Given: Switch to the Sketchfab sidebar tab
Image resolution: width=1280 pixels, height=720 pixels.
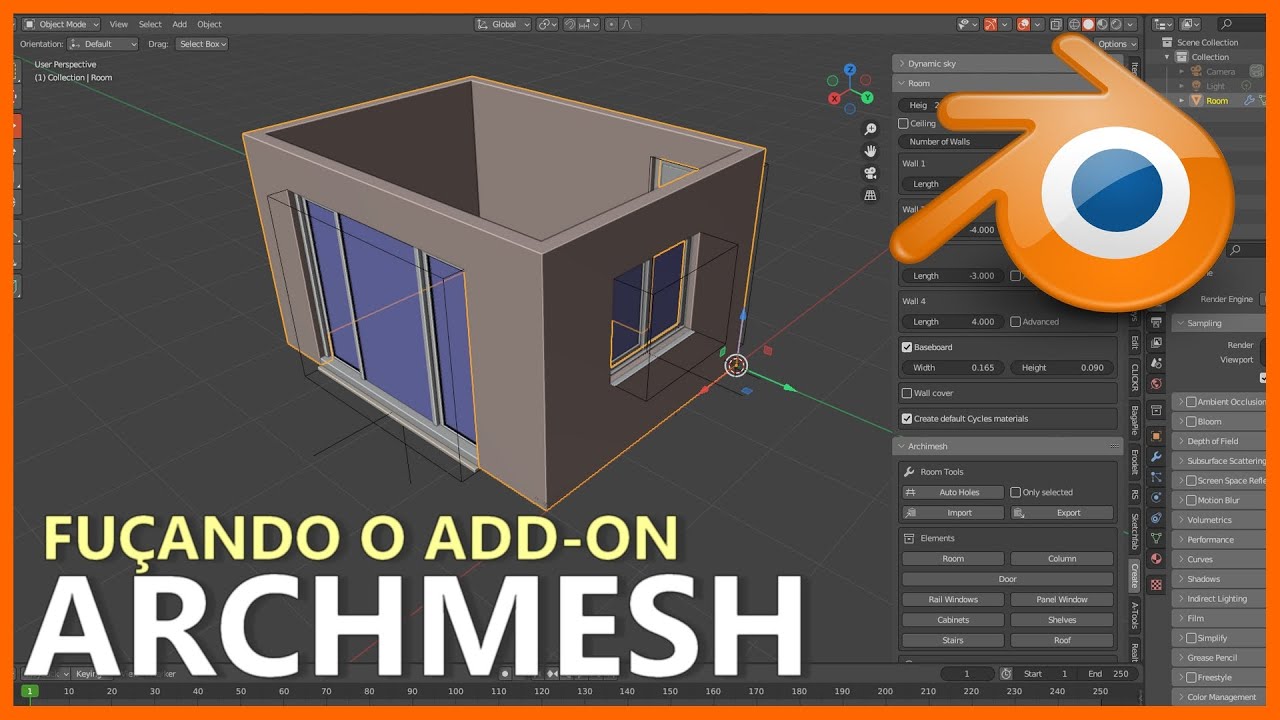Looking at the screenshot, I should 1134,530.
